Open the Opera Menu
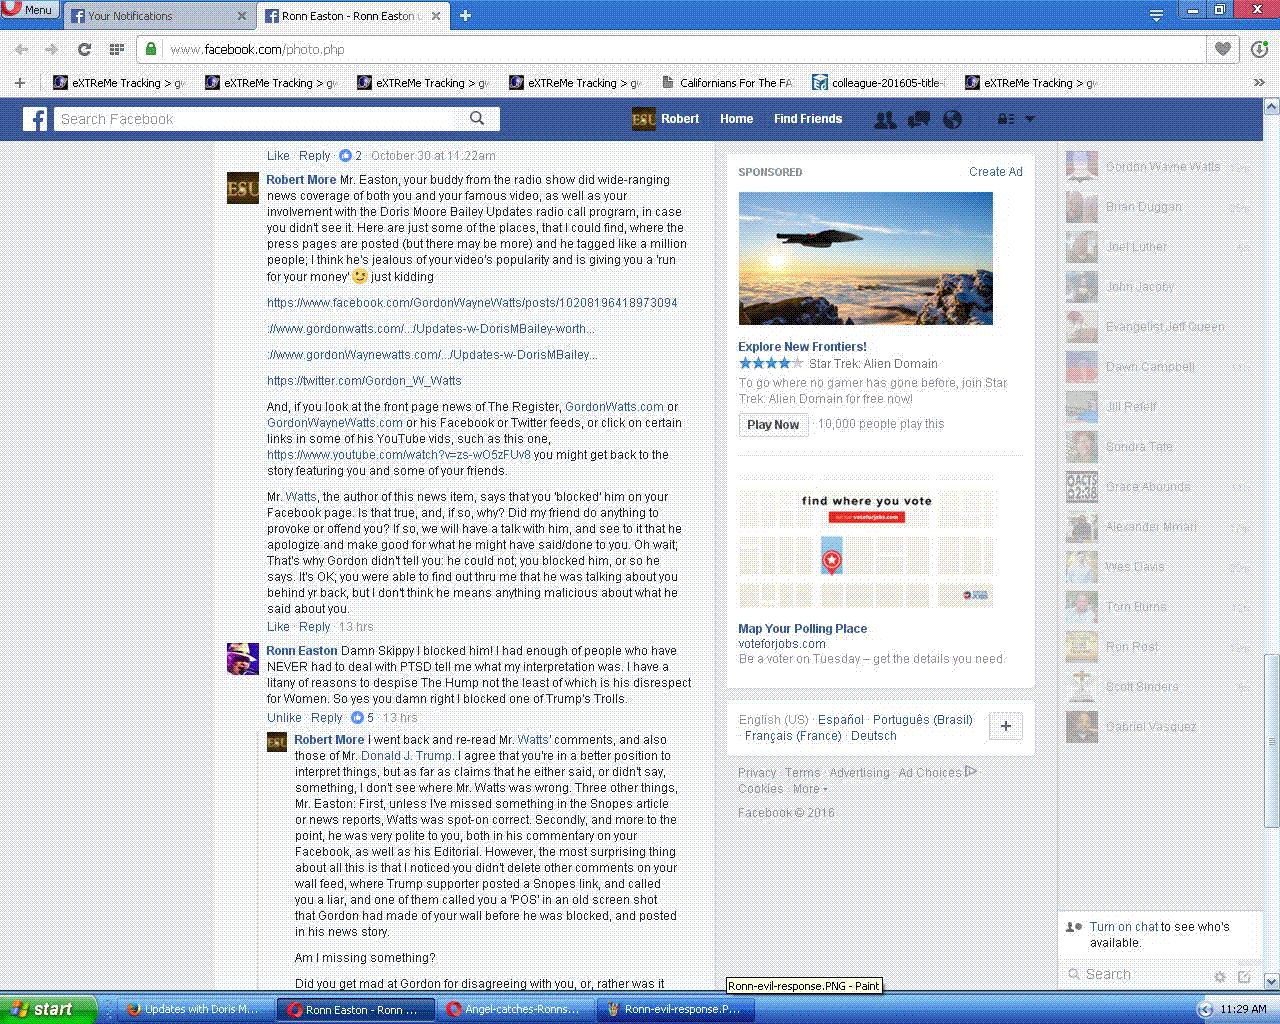Screen dimensions: 1280x1024 (x=27, y=10)
